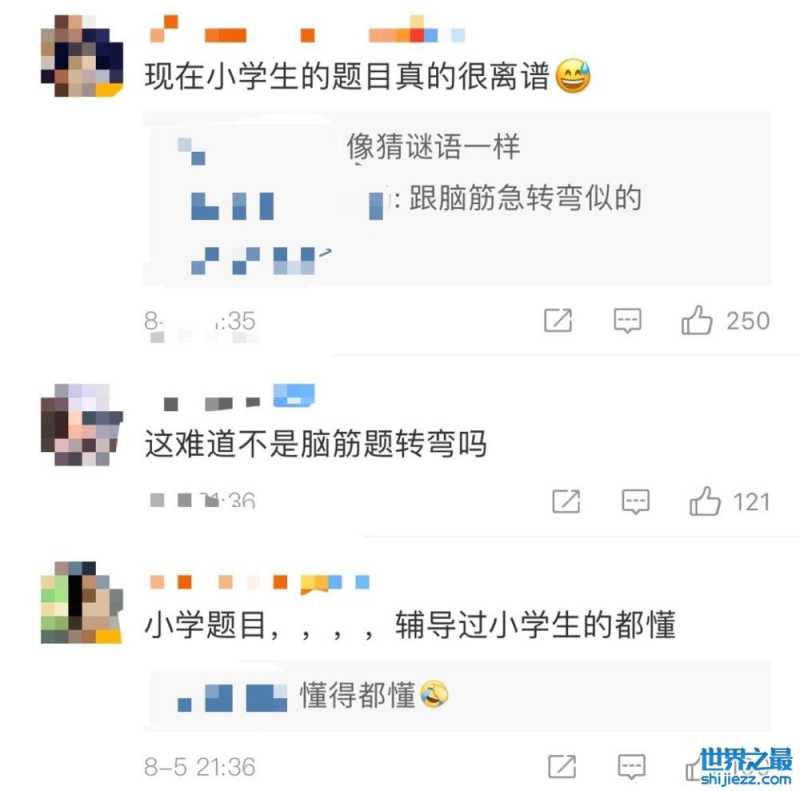Open the reply 懂得都懂
Viewport: 800px width, 791px height.
pos(373,695)
